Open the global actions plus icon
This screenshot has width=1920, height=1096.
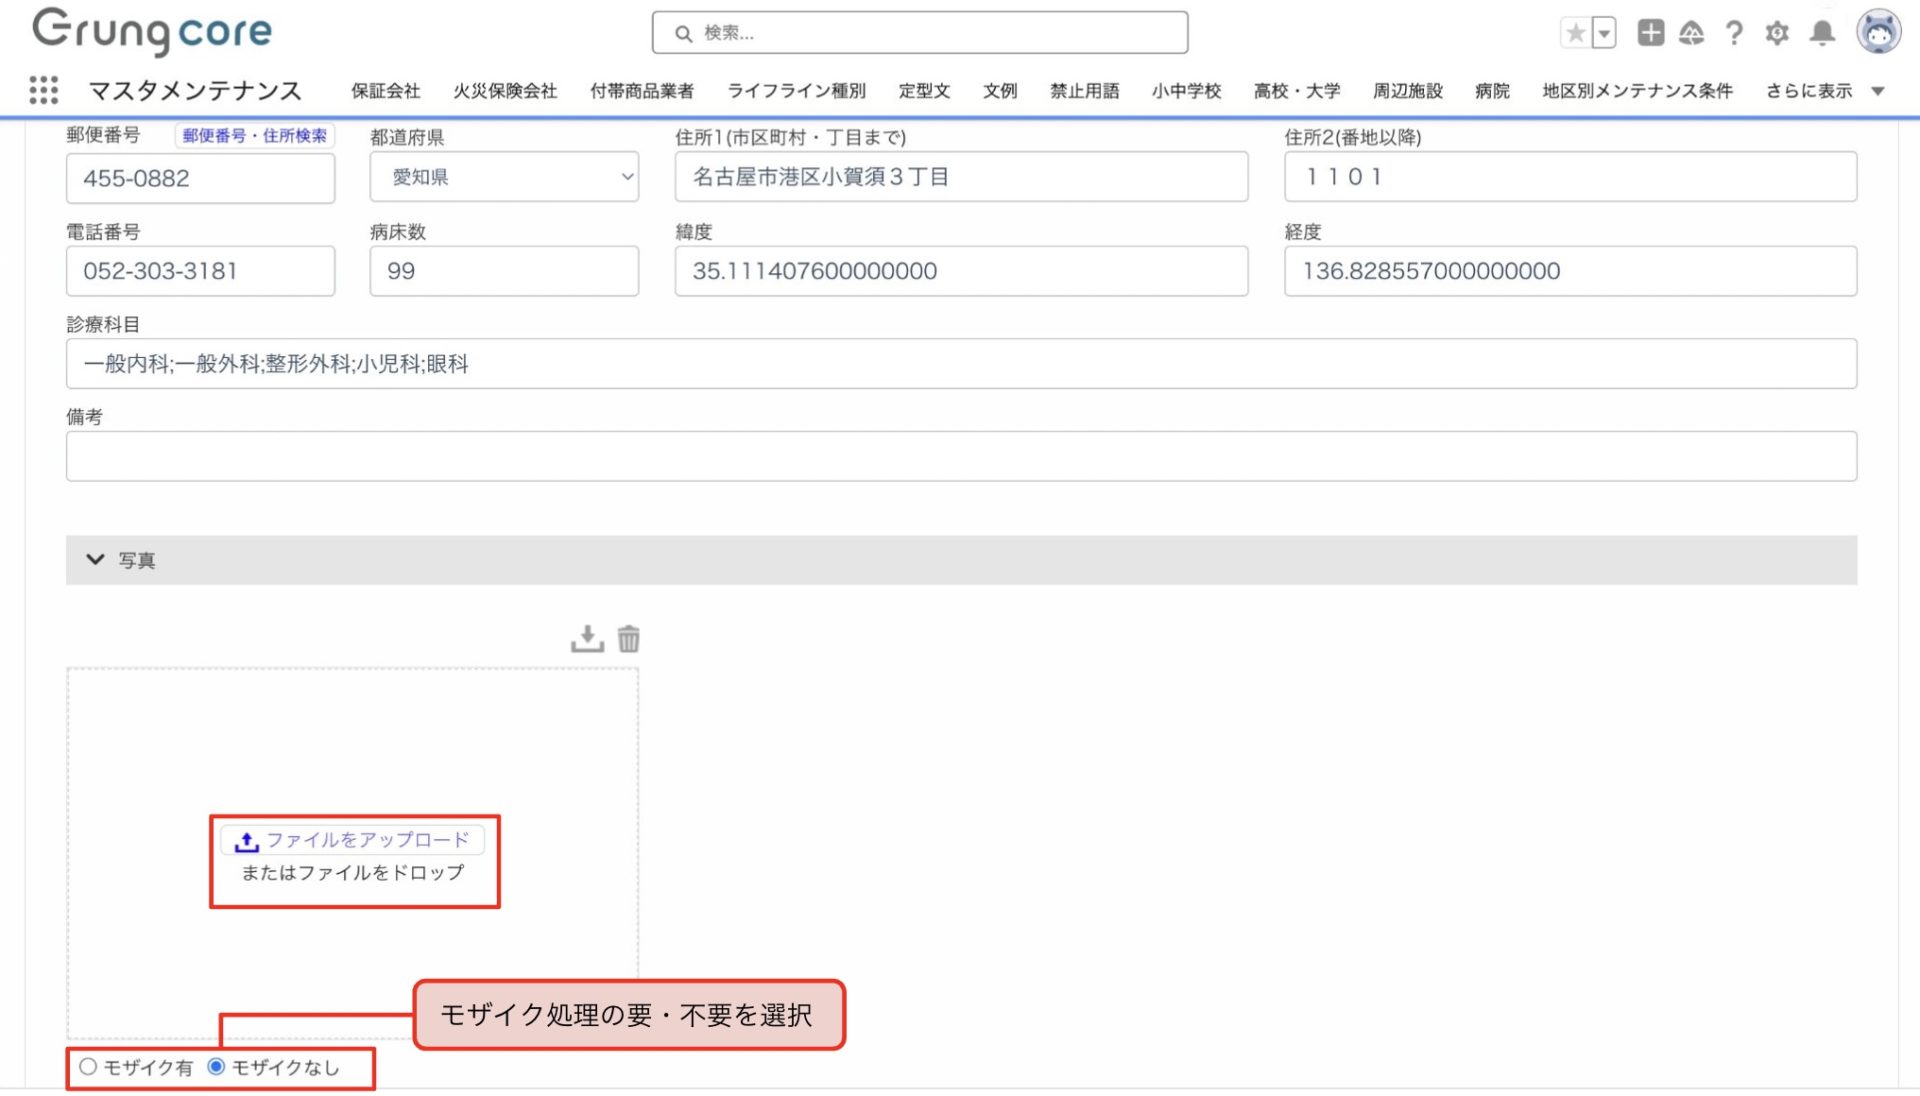pyautogui.click(x=1650, y=33)
